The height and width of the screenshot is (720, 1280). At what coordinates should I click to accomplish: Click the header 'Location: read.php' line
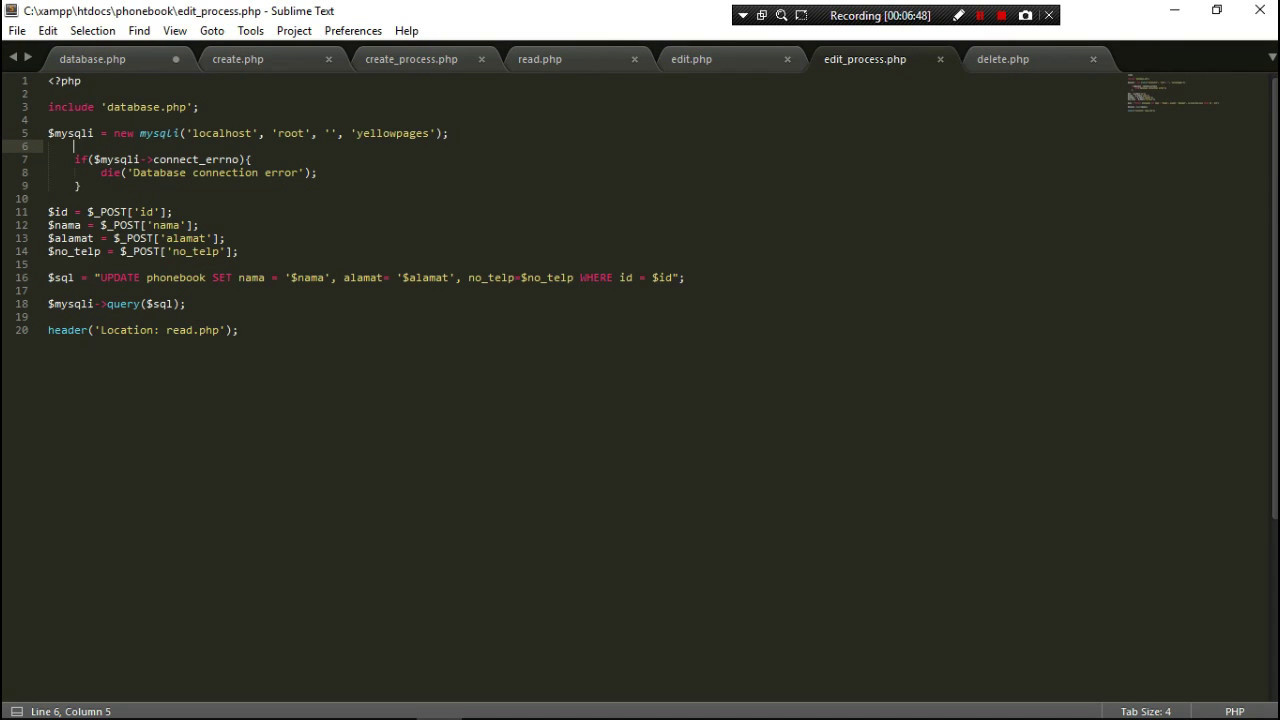(143, 330)
